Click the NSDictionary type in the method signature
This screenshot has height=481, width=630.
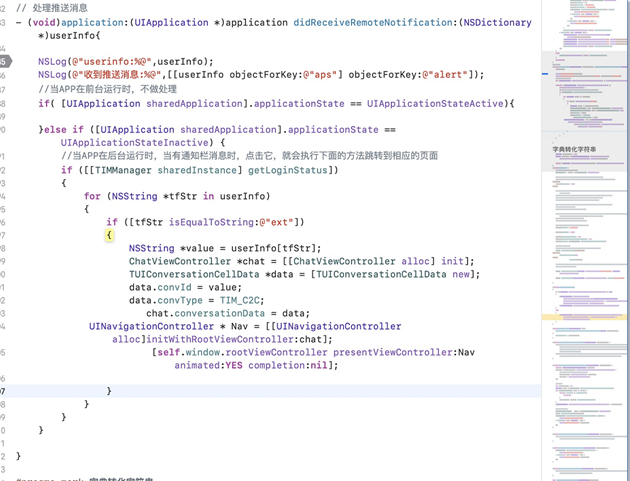[497, 23]
